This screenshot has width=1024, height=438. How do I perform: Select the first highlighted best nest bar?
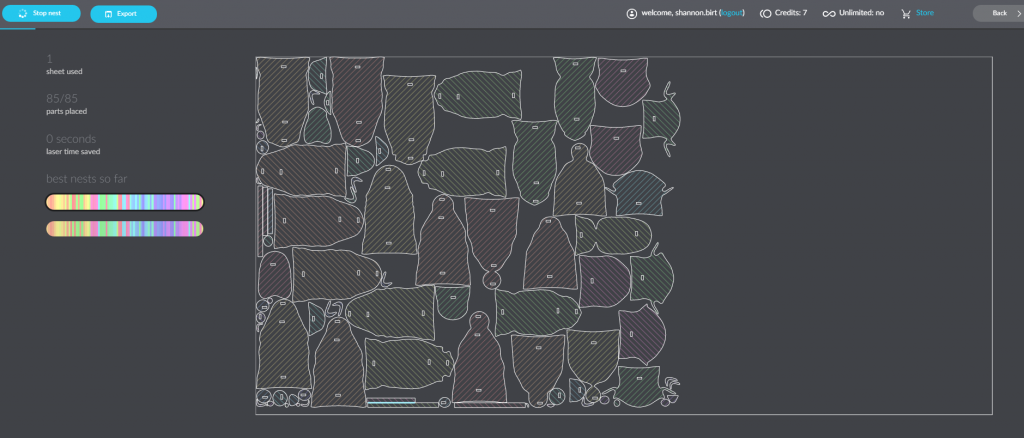point(125,202)
